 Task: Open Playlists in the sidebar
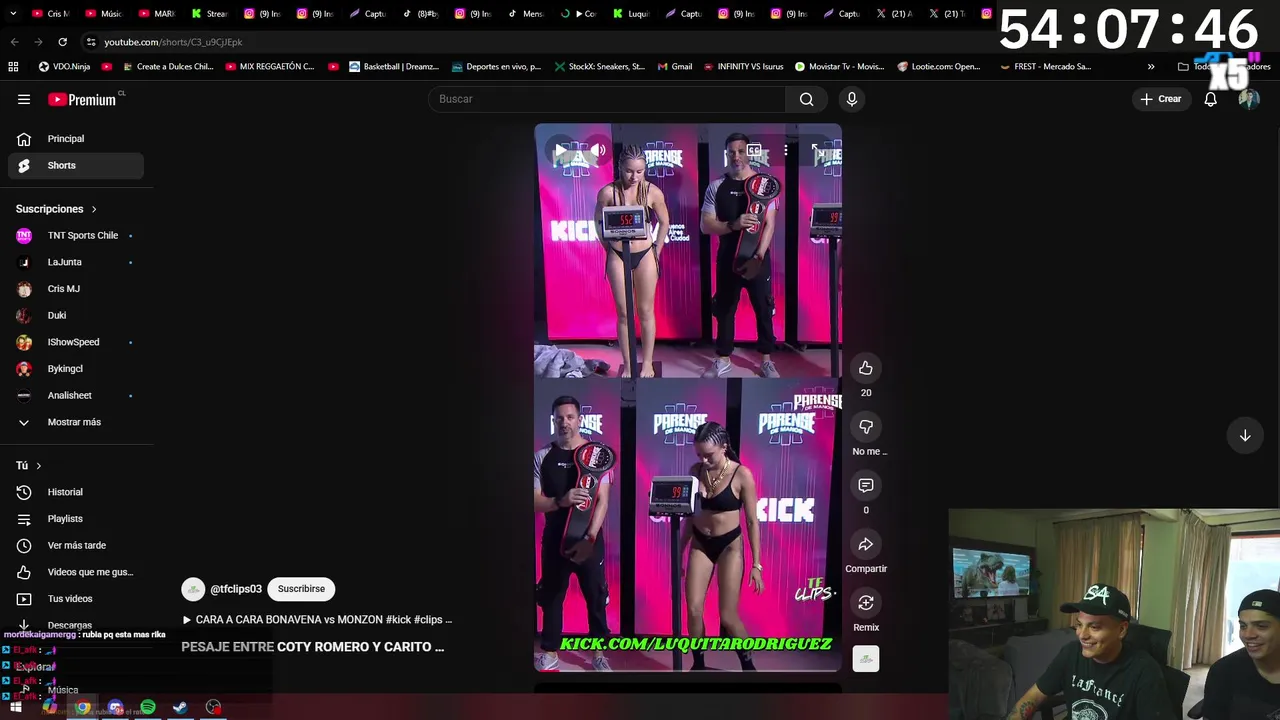76,519
